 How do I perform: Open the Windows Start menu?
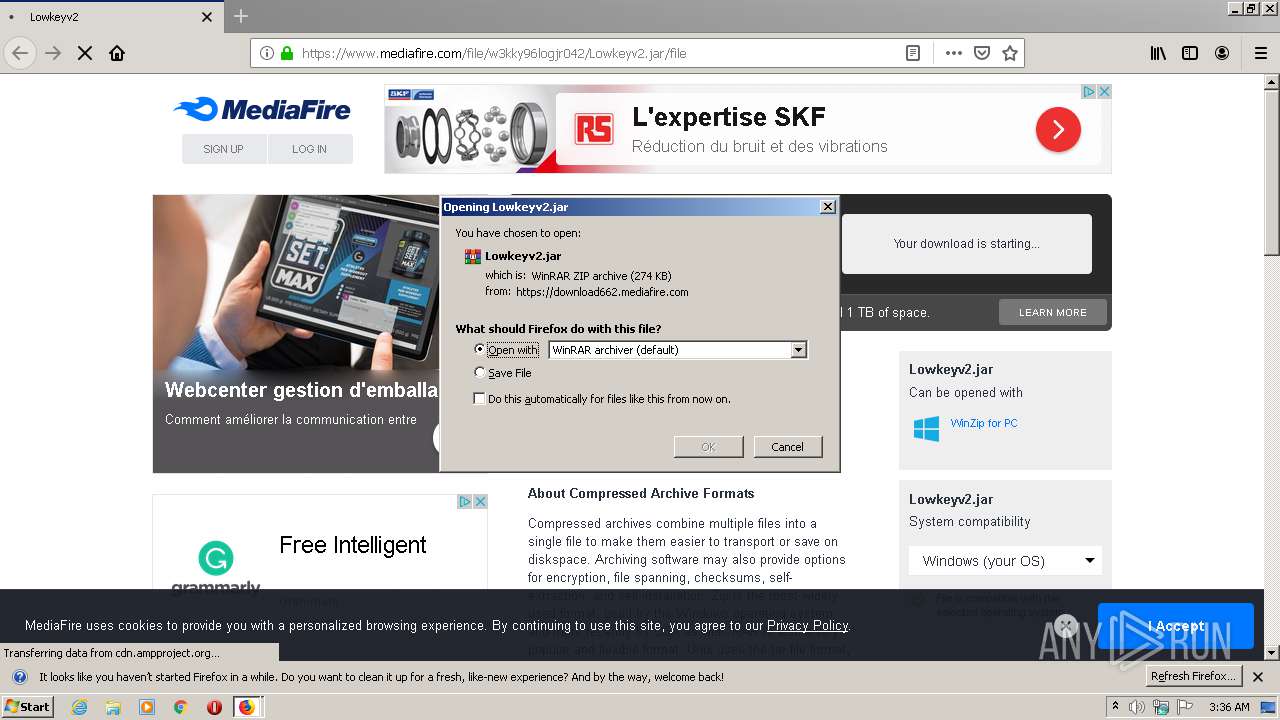pyautogui.click(x=28, y=707)
